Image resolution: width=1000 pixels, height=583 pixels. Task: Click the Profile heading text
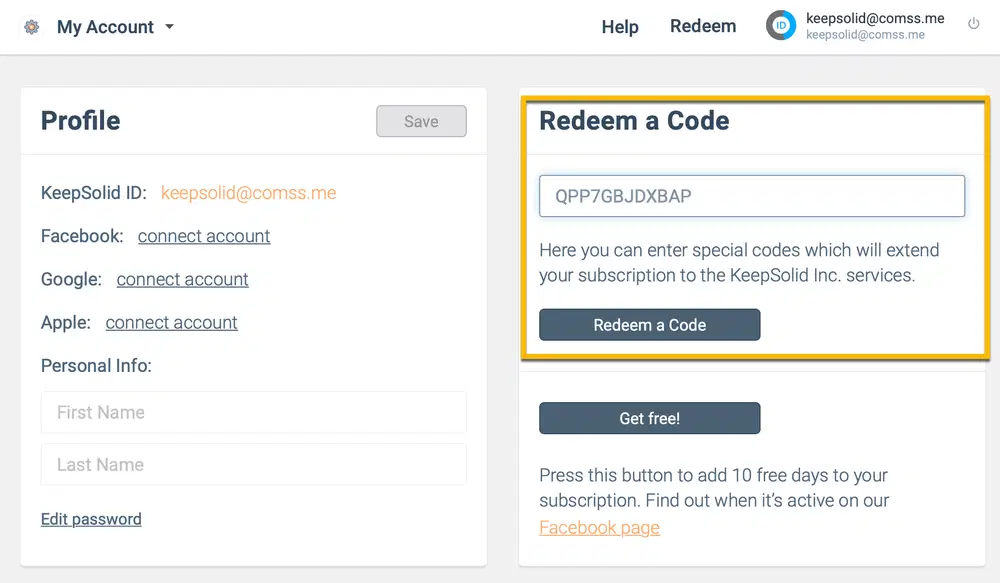pos(80,121)
